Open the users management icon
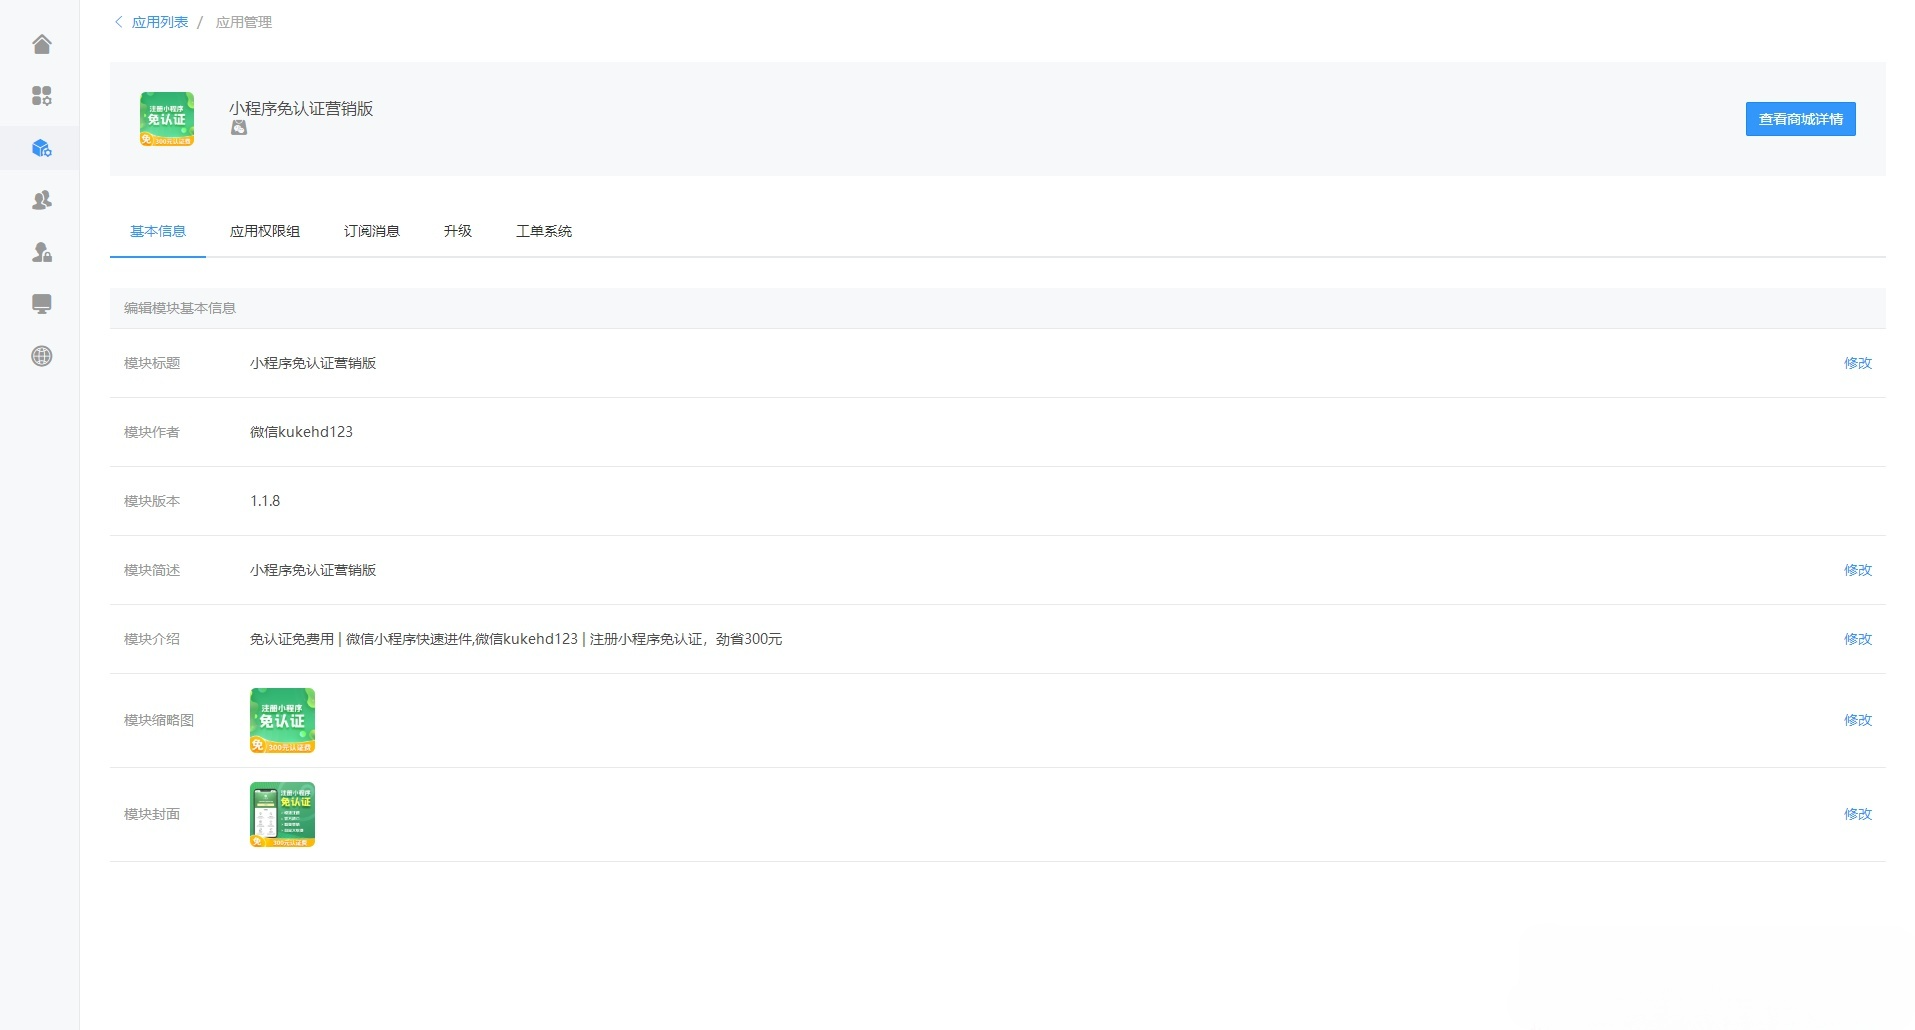The height and width of the screenshot is (1030, 1915). pos(41,199)
